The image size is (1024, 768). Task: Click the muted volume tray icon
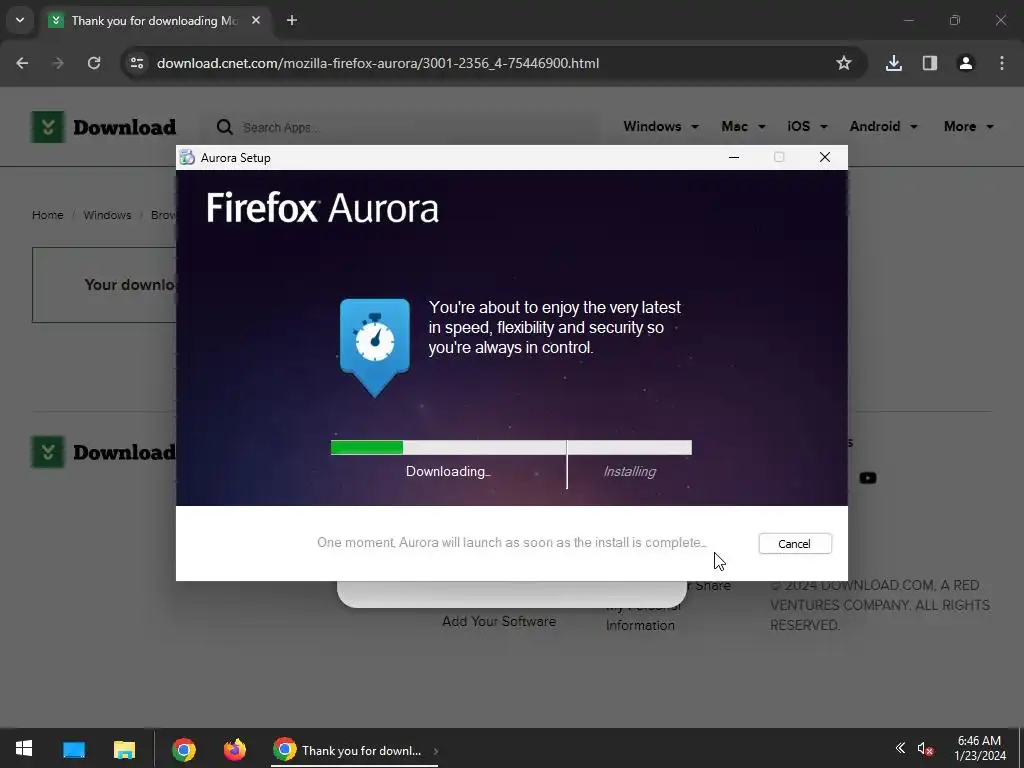(x=925, y=748)
